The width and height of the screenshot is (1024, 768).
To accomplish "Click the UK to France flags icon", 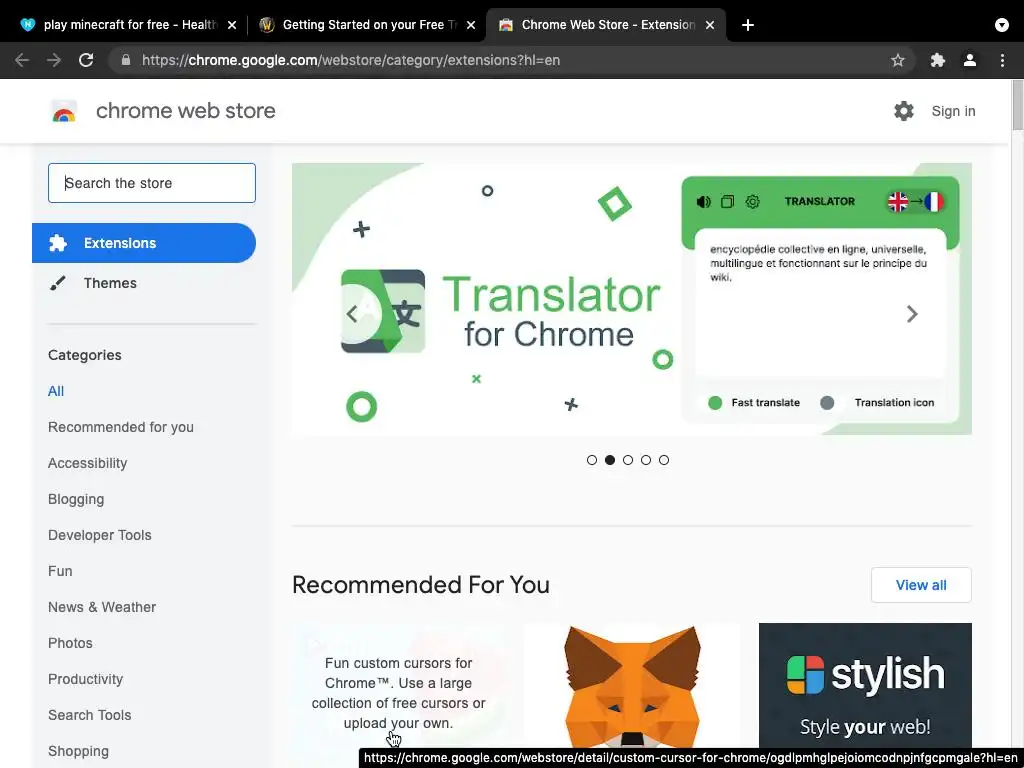I will (x=916, y=202).
